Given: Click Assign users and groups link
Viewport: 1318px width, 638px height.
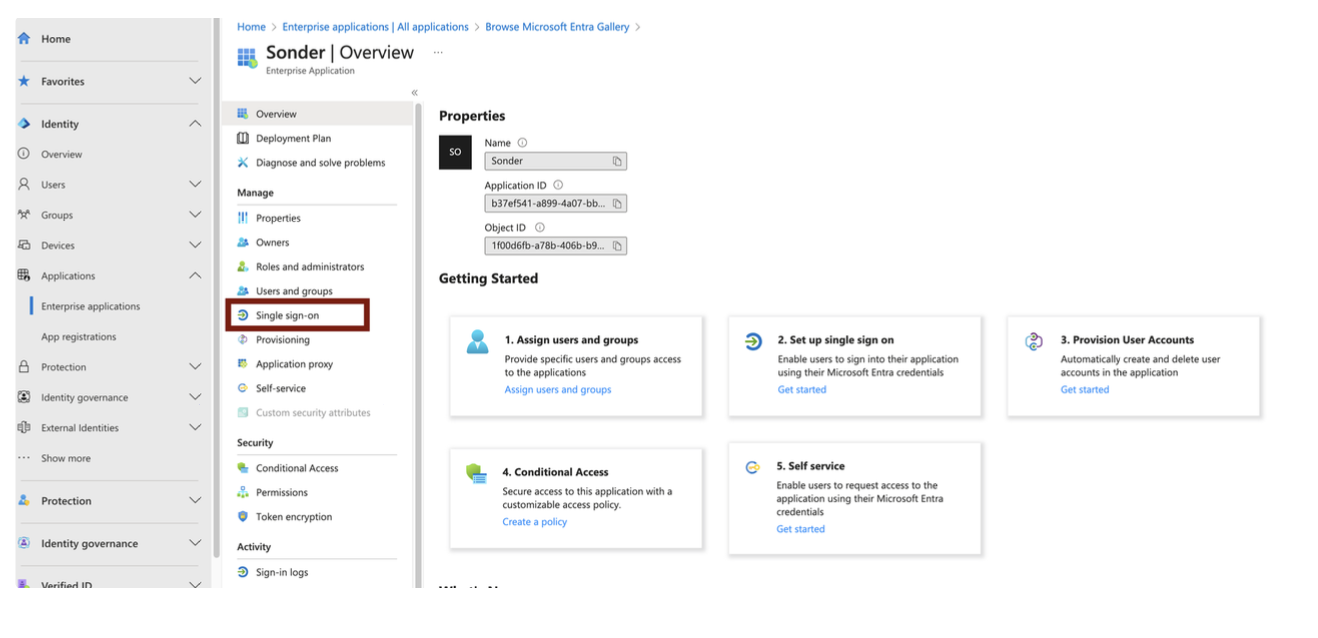Looking at the screenshot, I should (557, 390).
